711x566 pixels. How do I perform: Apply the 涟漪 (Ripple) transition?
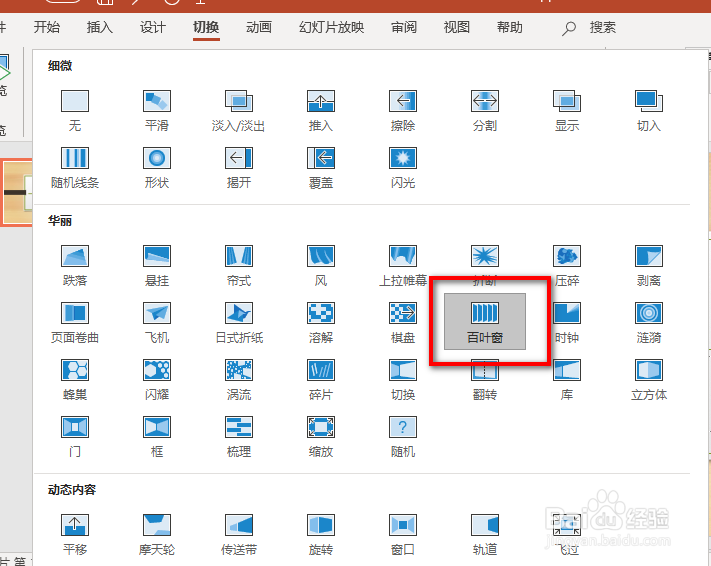point(649,323)
